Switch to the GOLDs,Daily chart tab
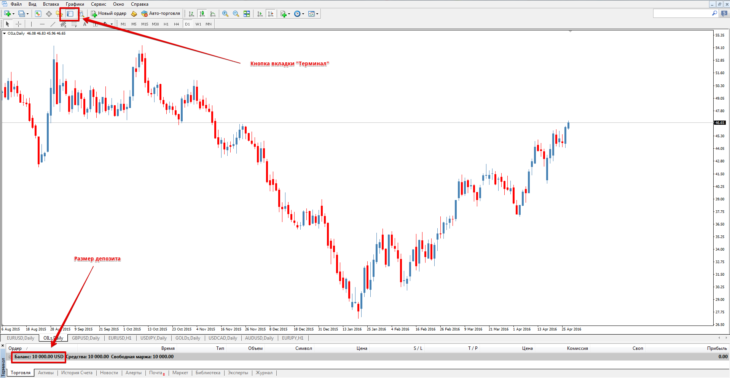The image size is (730, 378). click(188, 338)
